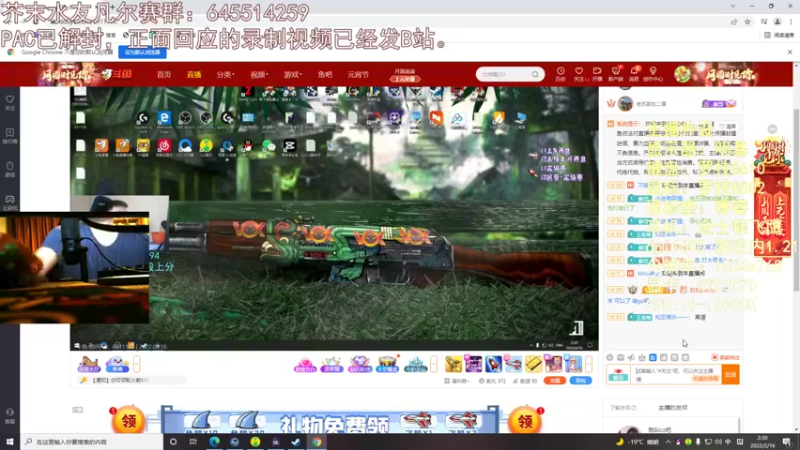Open the 任务大厅 task hall icon
The height and width of the screenshot is (450, 800).
pos(89,364)
